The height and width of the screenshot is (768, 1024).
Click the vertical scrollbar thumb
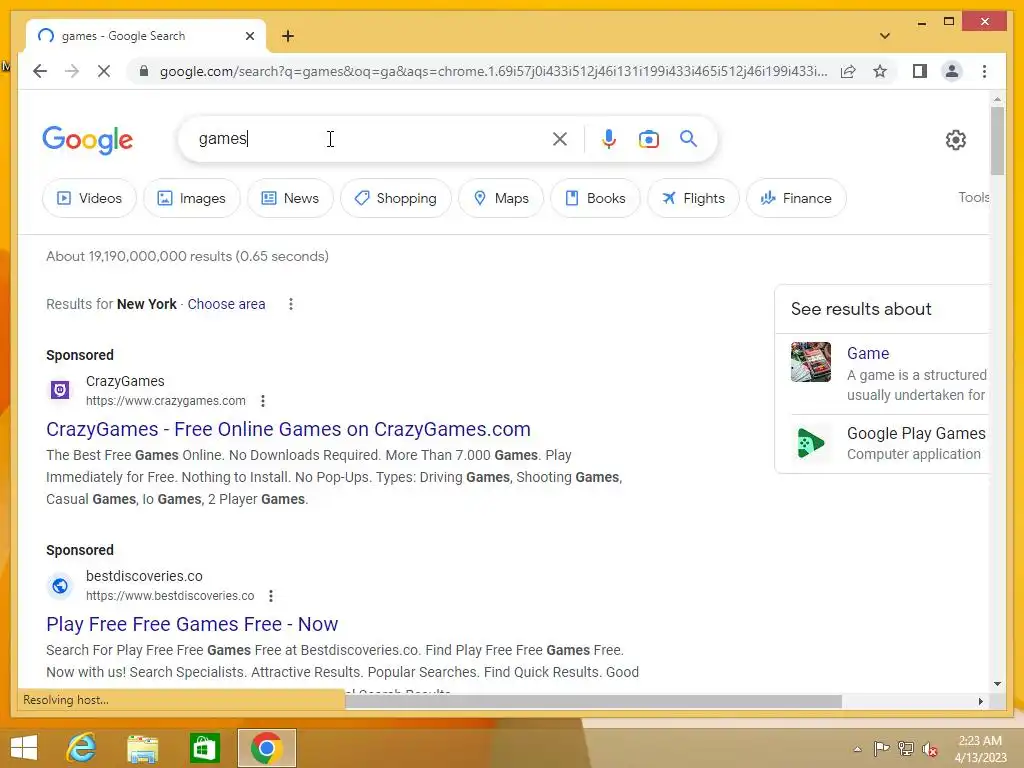pyautogui.click(x=997, y=140)
